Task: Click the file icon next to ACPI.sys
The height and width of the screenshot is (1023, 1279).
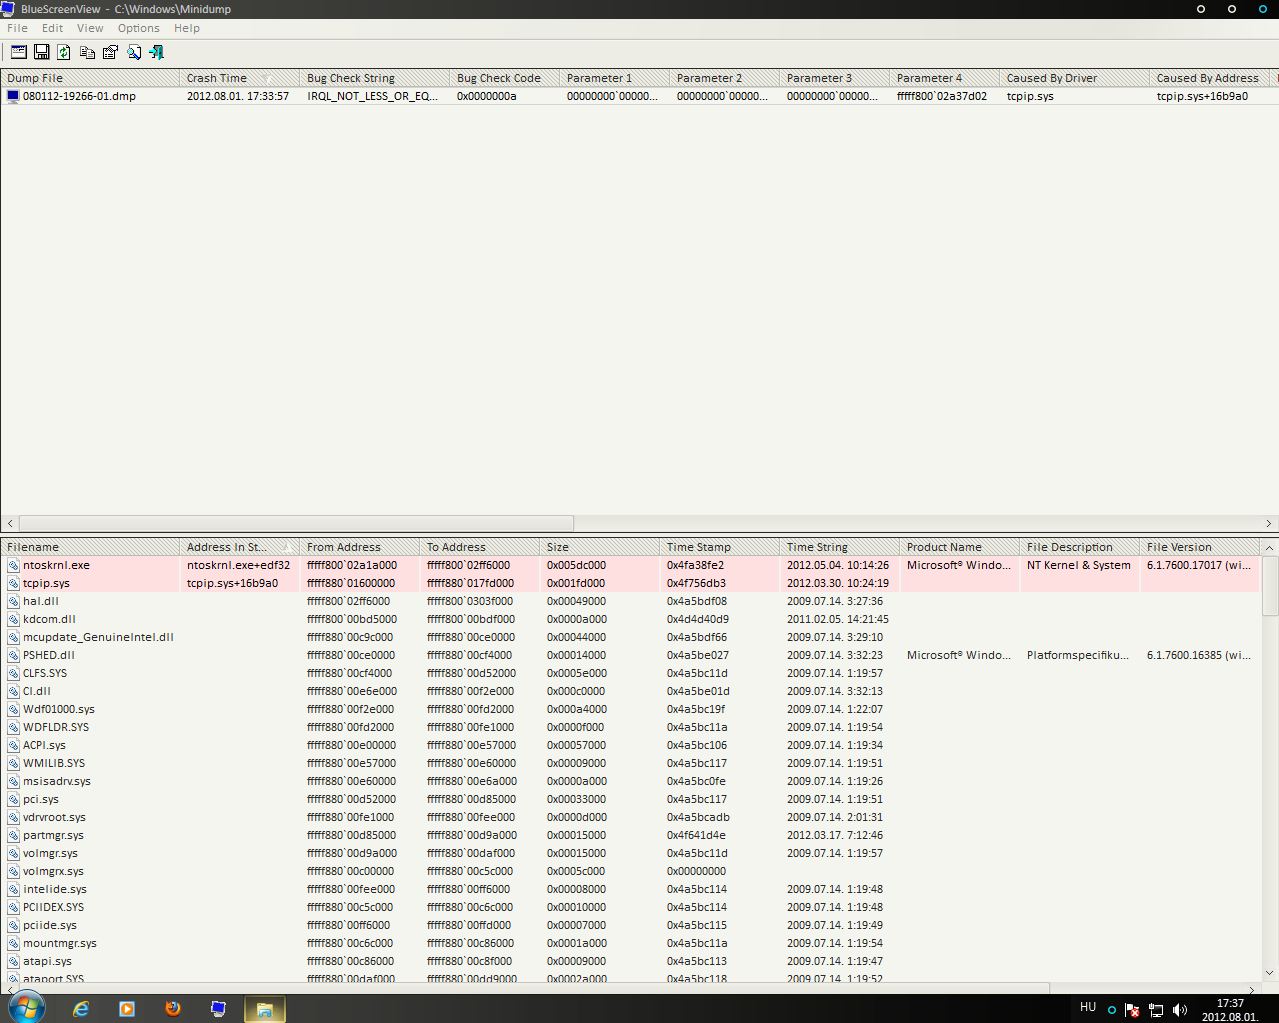Action: [13, 745]
